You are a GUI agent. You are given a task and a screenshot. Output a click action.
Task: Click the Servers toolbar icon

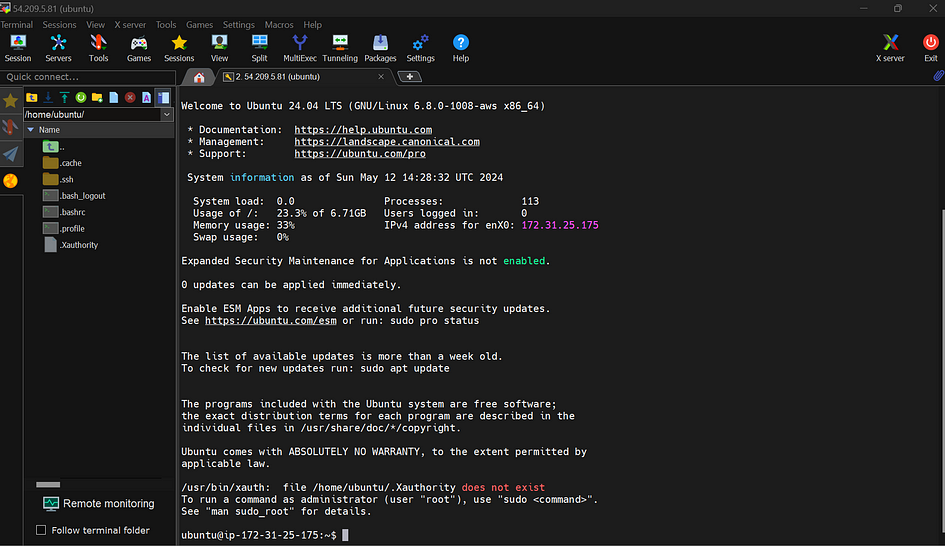(x=58, y=48)
